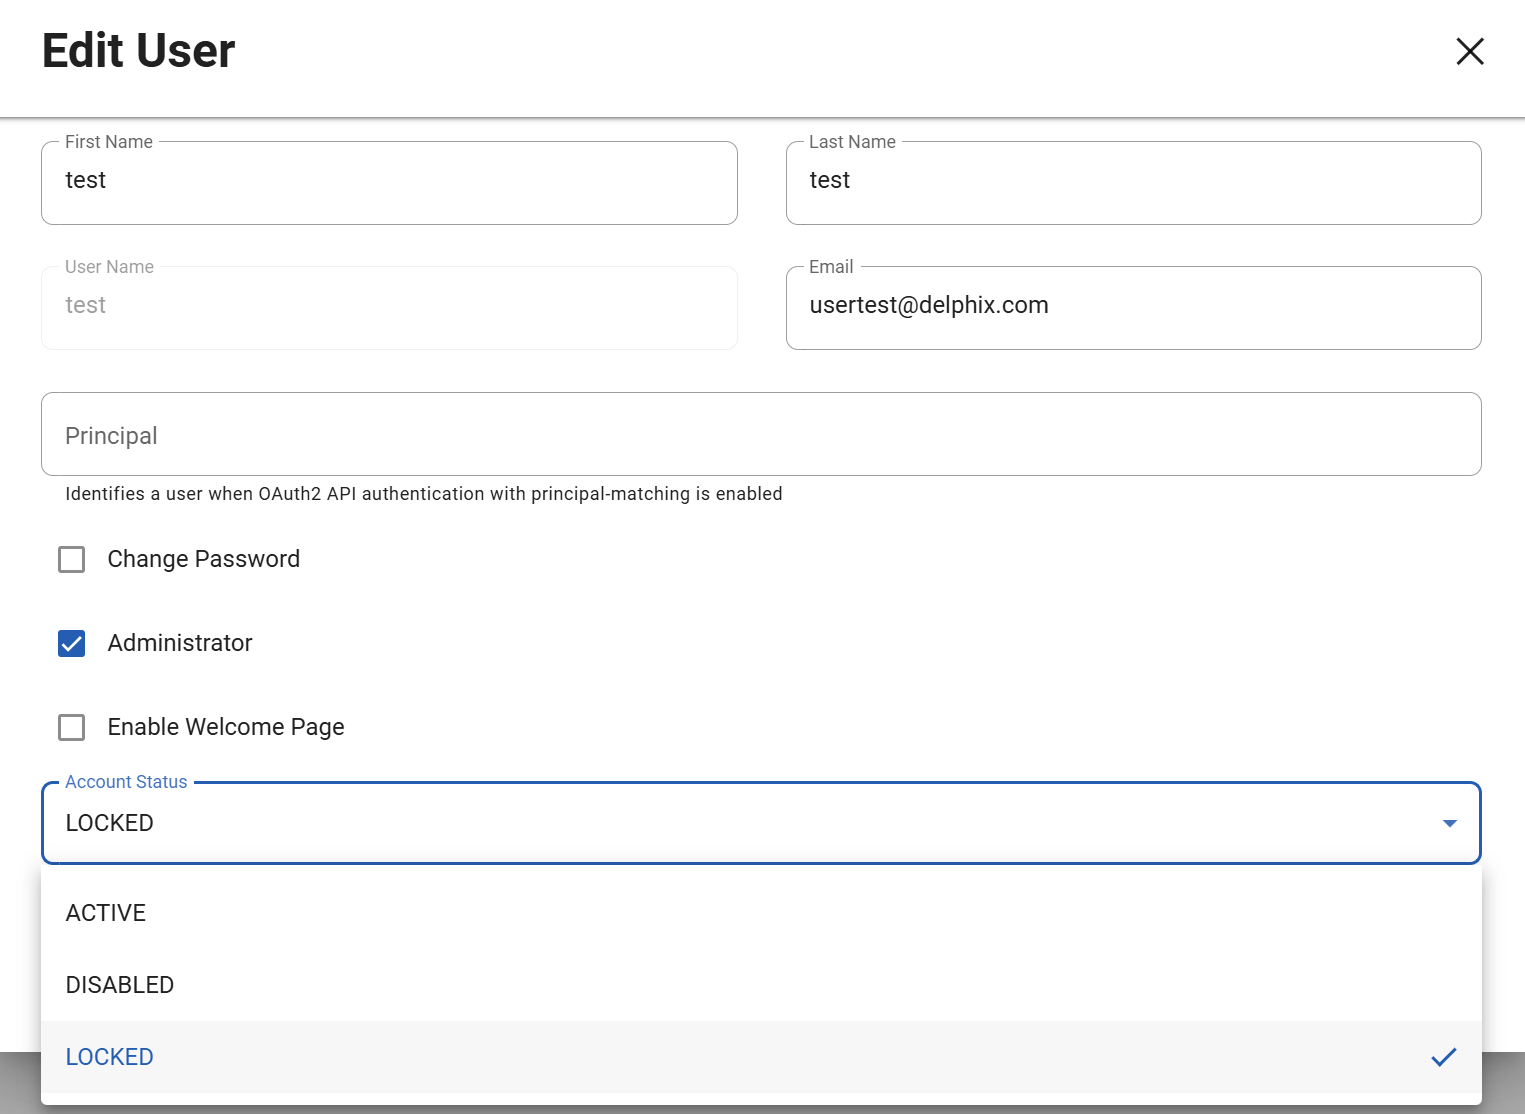Click the checkmark icon beside LOCKED
The width and height of the screenshot is (1525, 1114).
1443,1057
